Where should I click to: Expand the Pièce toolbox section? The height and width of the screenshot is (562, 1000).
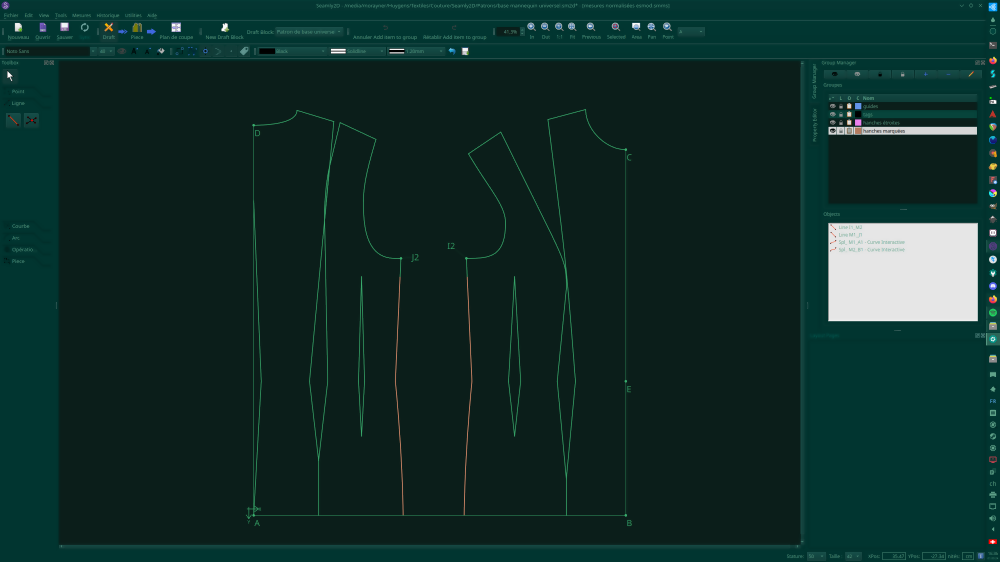[18, 262]
